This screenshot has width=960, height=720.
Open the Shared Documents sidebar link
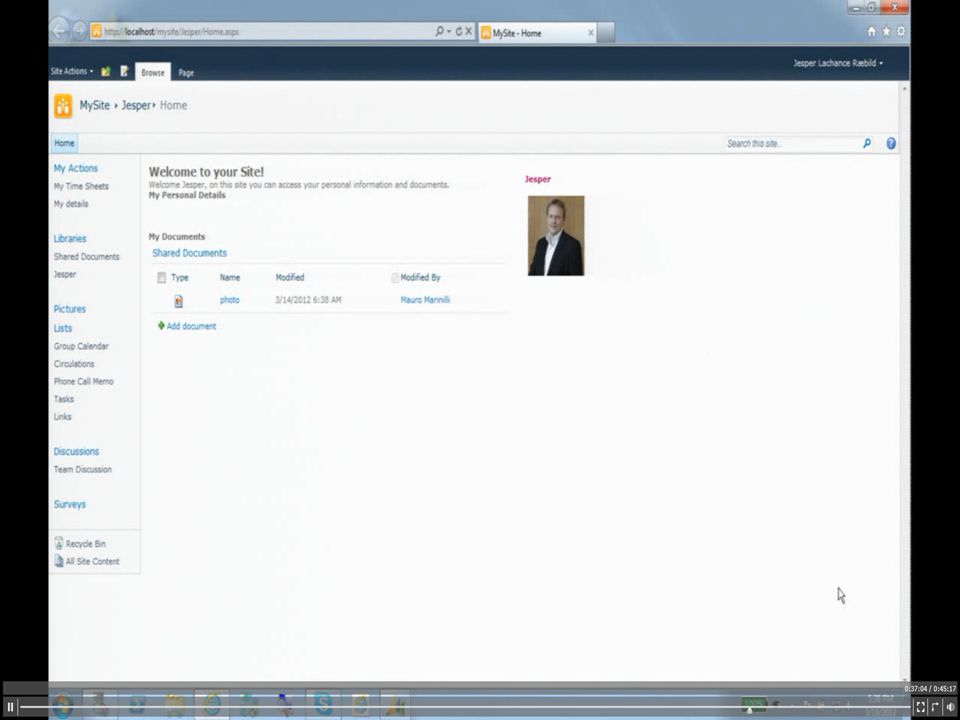86,257
